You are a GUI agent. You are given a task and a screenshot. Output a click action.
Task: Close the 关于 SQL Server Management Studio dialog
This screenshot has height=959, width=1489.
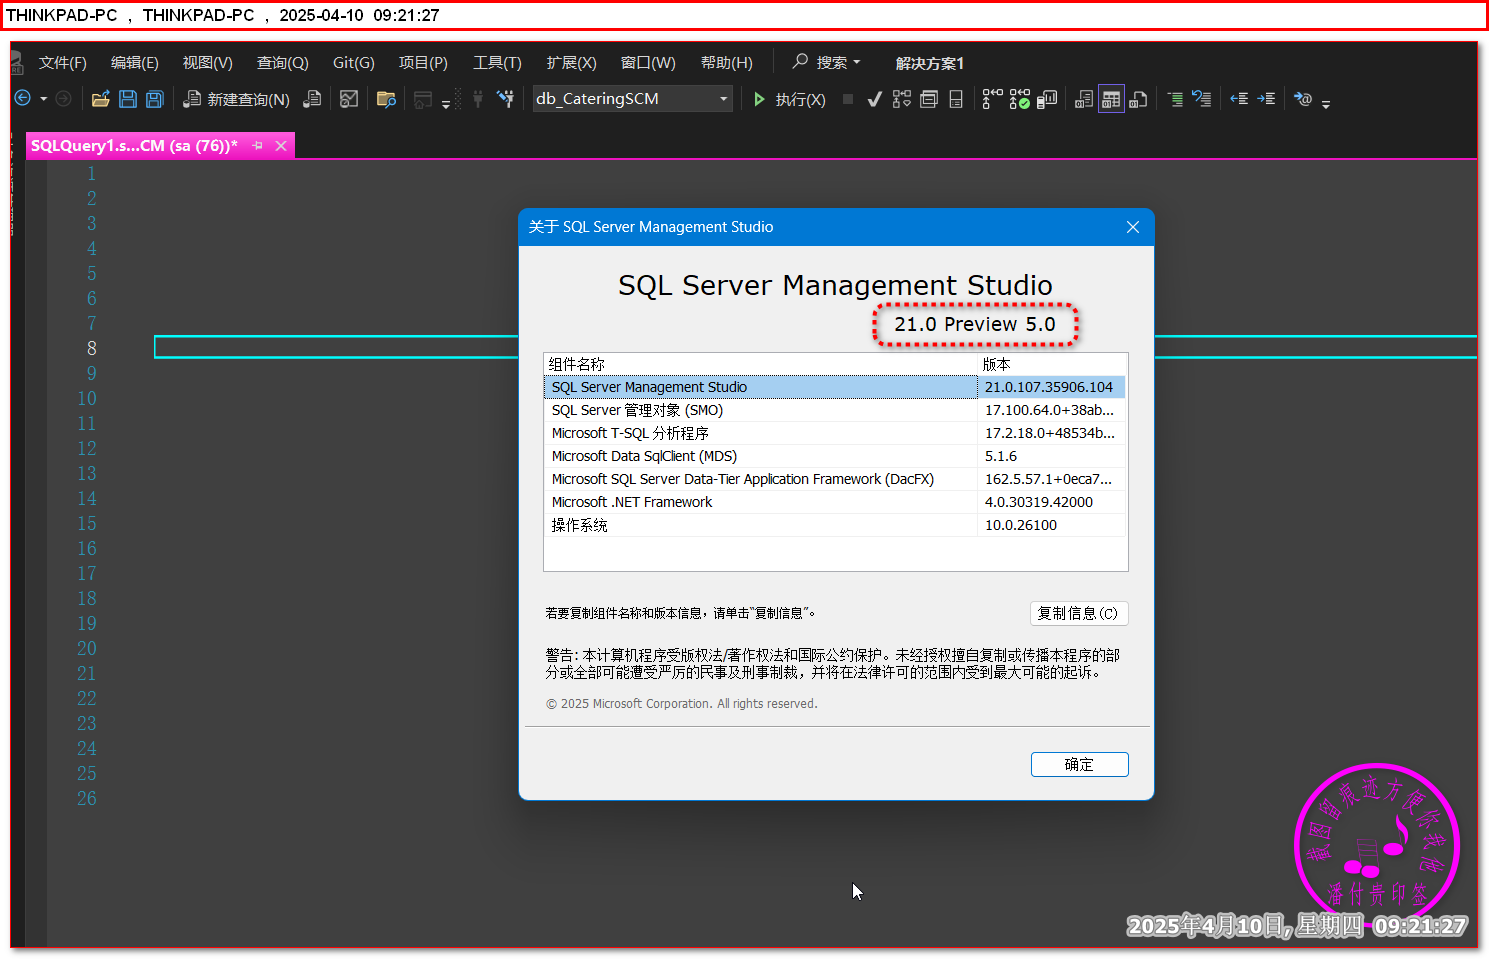[x=1133, y=227]
